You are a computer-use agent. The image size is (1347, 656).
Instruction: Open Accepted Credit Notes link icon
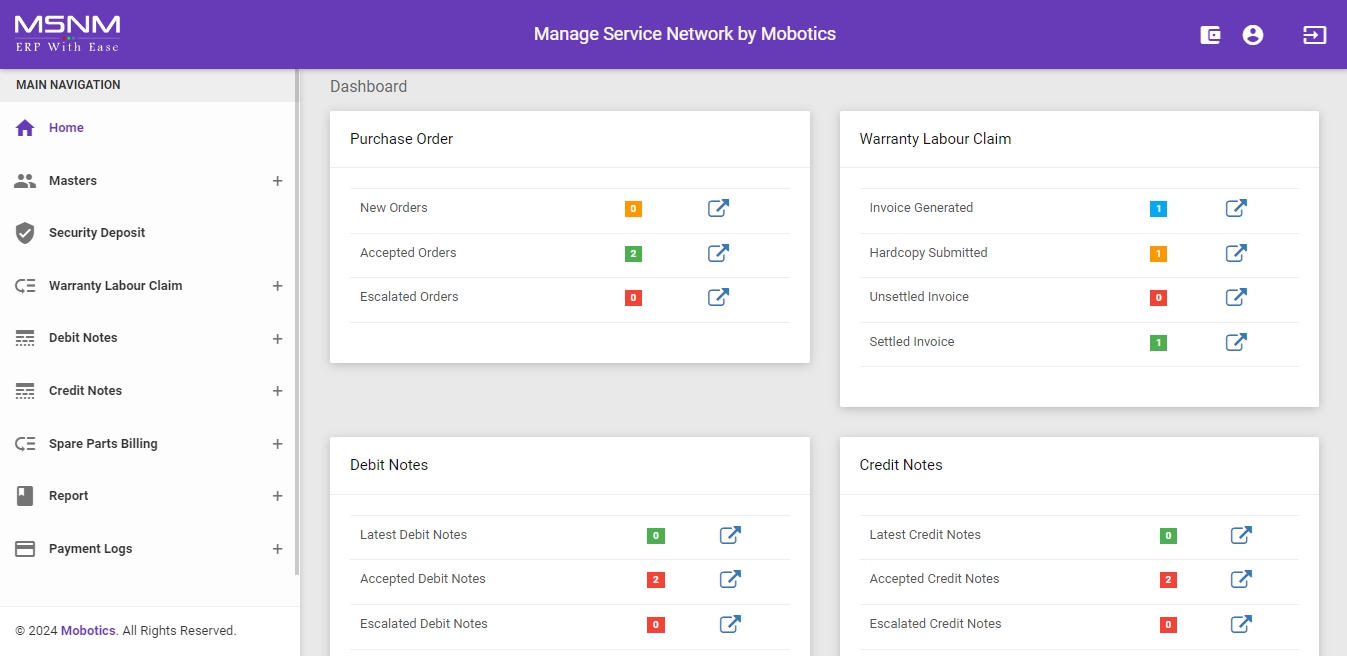(1241, 579)
